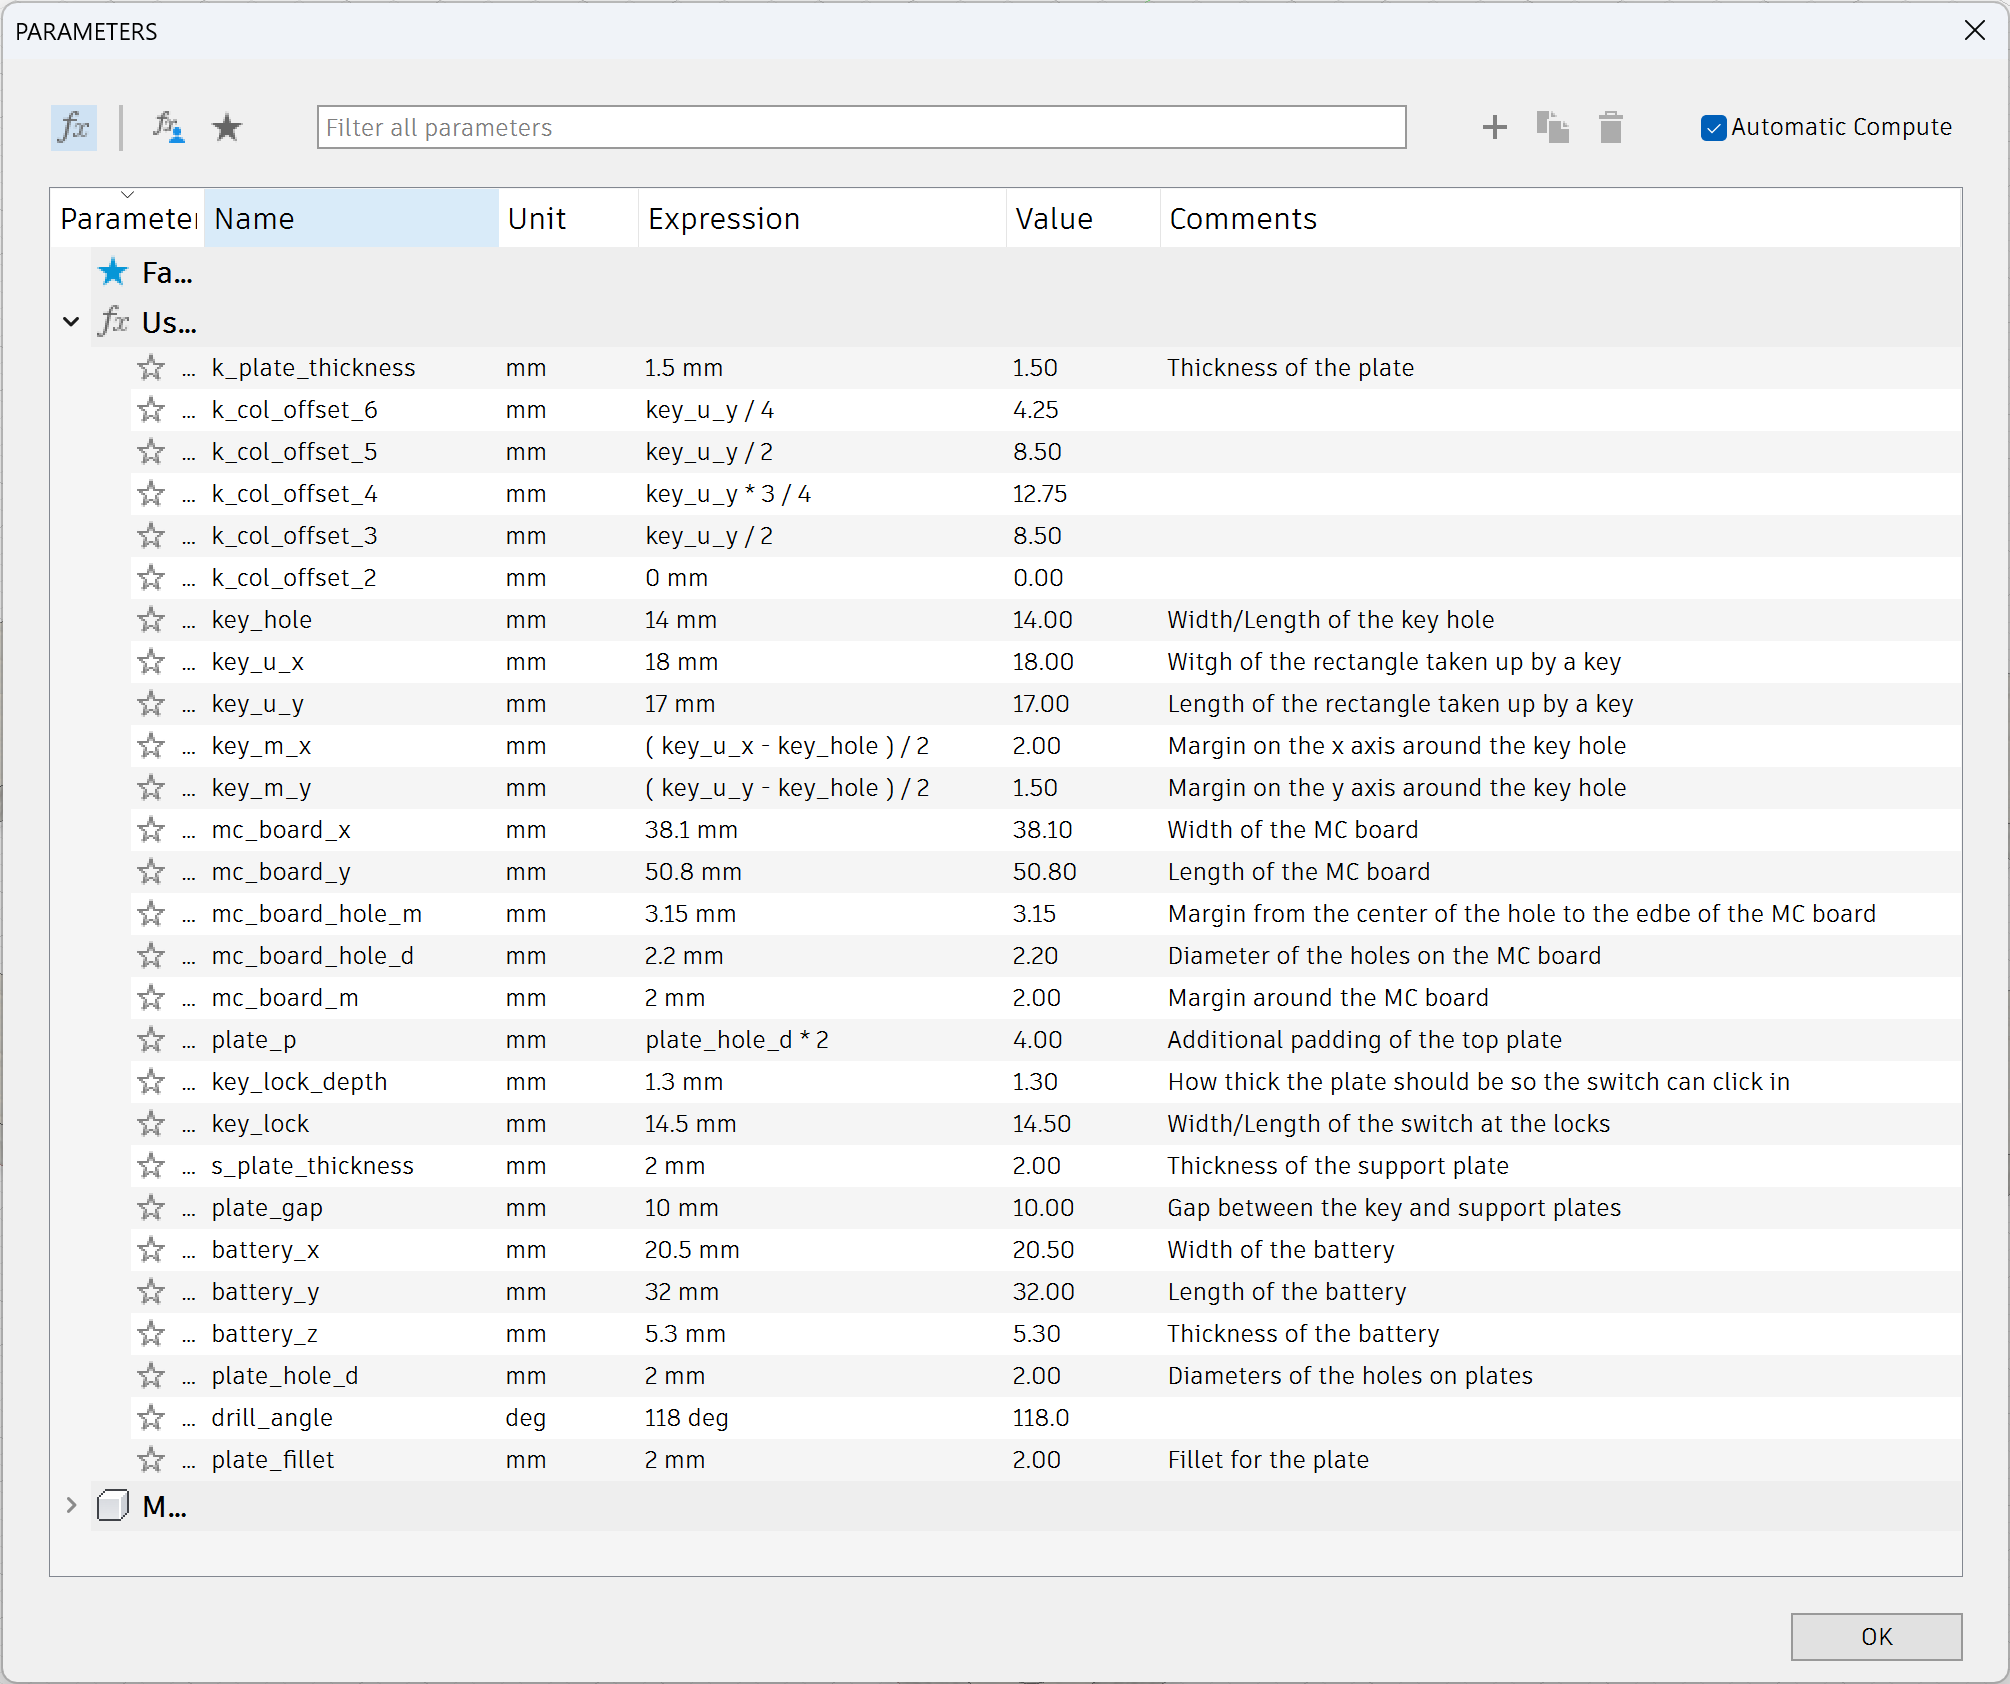Click the Expression column header
This screenshot has height=1684, width=2010.
pyautogui.click(x=822, y=218)
